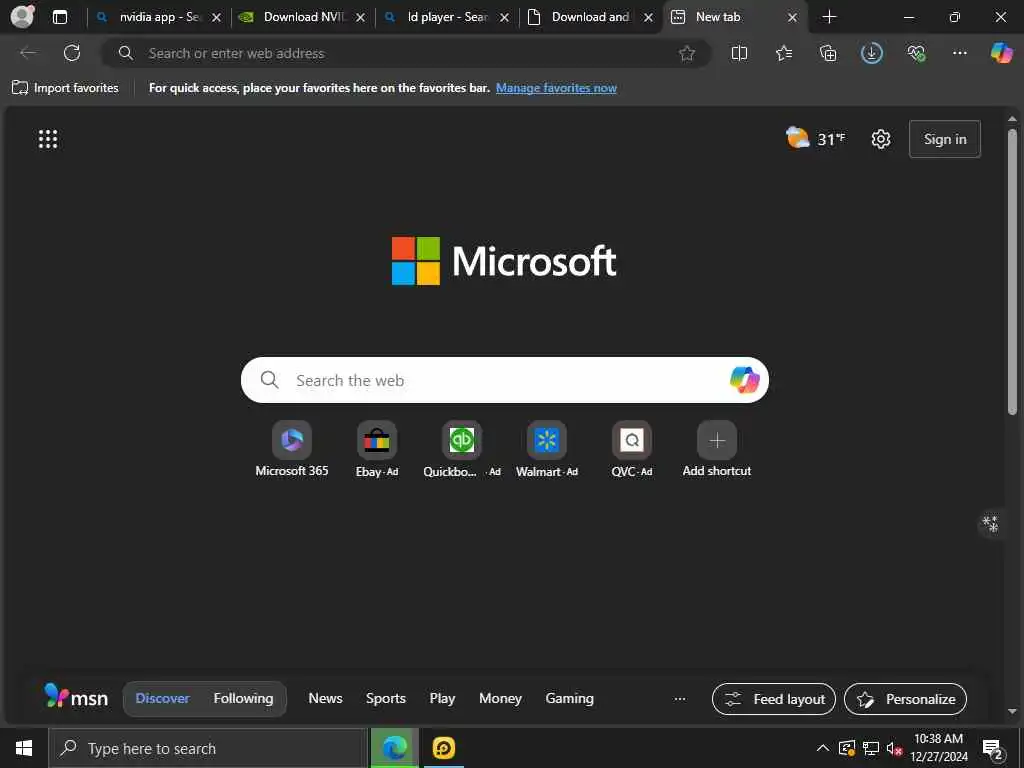Screen dimensions: 1024x768
Task: Open split screen view icon
Action: click(x=739, y=54)
